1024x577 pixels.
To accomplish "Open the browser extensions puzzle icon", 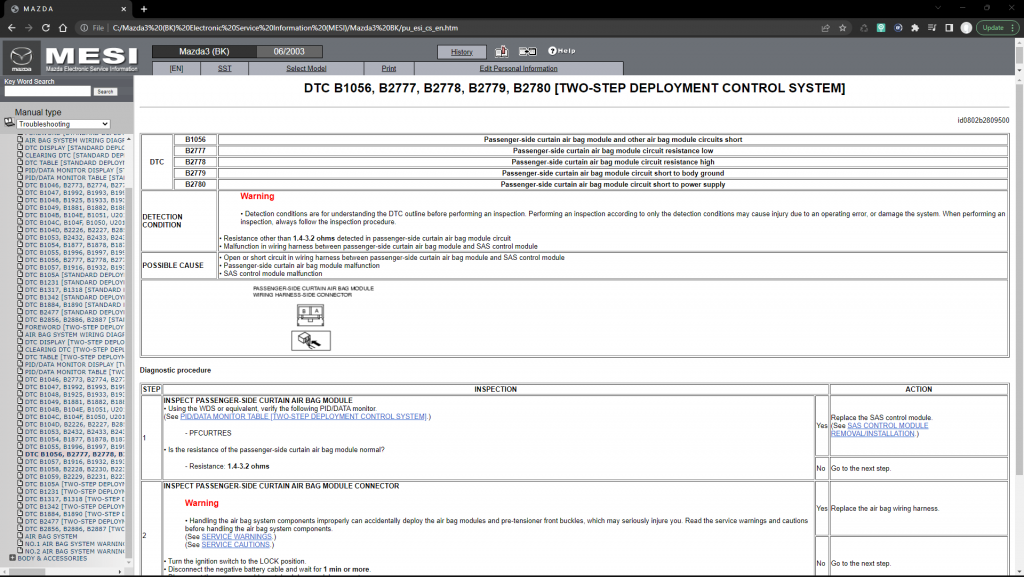I will [917, 28].
